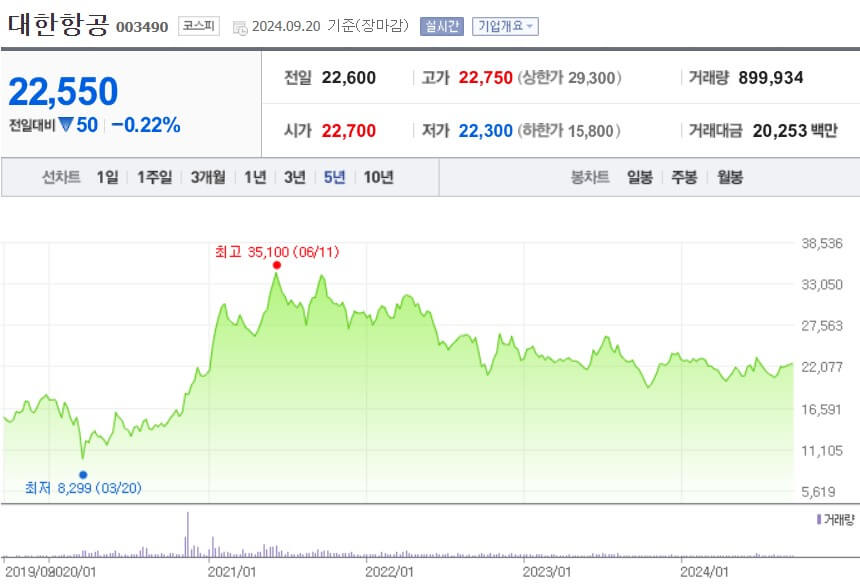The height and width of the screenshot is (586, 860).
Task: Click the red 최고 35,100 peak marker
Action: 277,266
